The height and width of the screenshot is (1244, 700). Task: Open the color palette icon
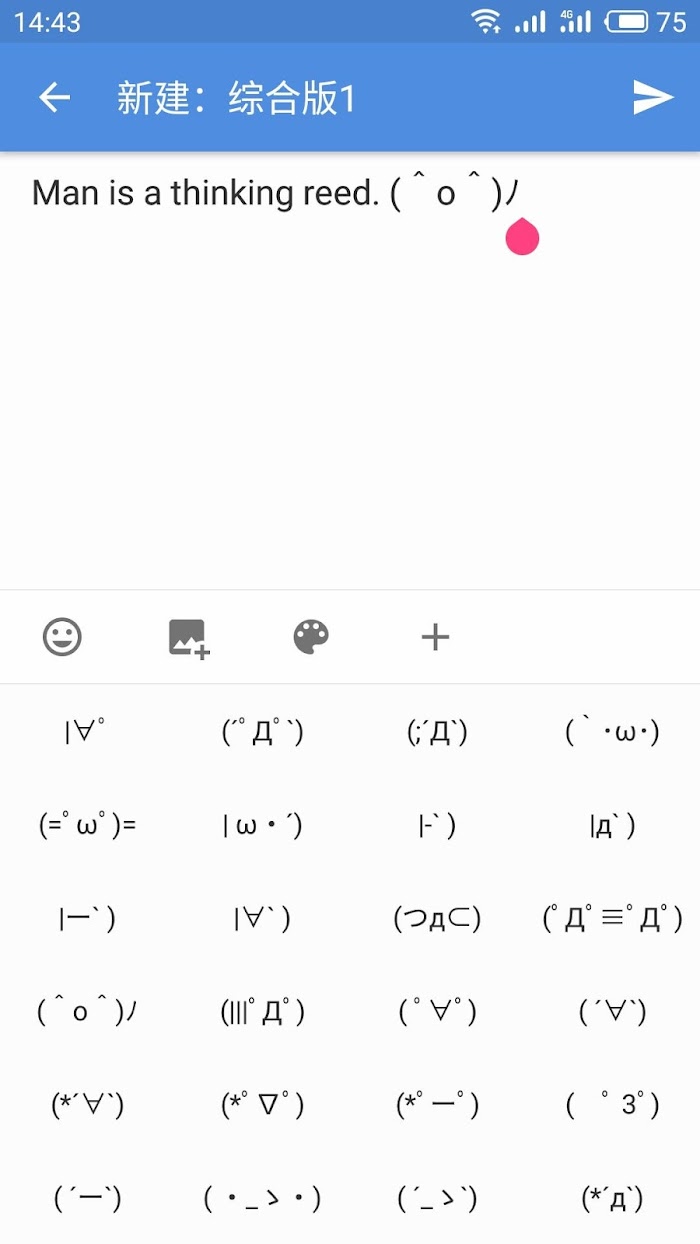click(311, 637)
